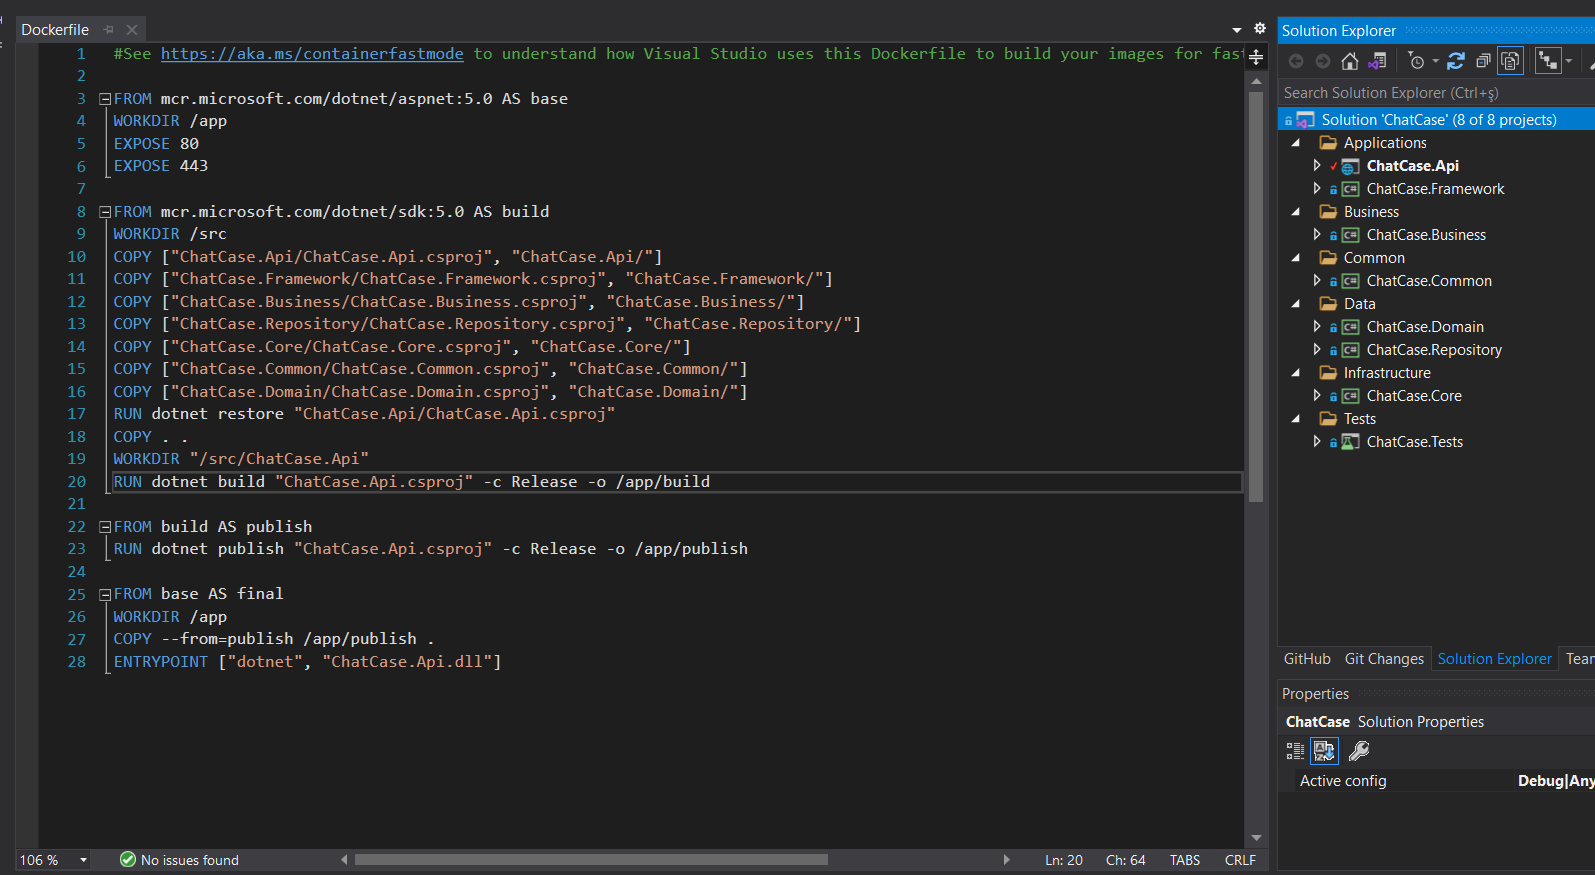Select the Solution 'ChatCase' root node
The height and width of the screenshot is (875, 1595).
(1438, 120)
